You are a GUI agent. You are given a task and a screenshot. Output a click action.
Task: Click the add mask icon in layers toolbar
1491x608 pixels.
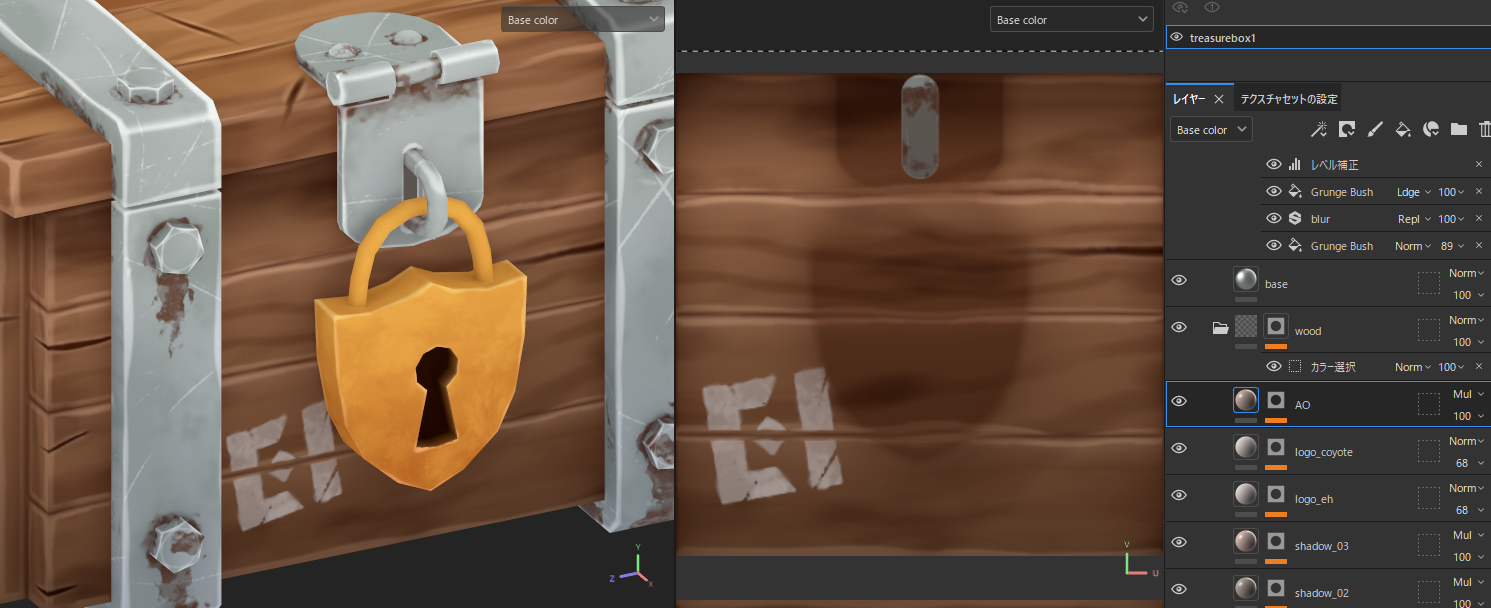pos(1347,129)
